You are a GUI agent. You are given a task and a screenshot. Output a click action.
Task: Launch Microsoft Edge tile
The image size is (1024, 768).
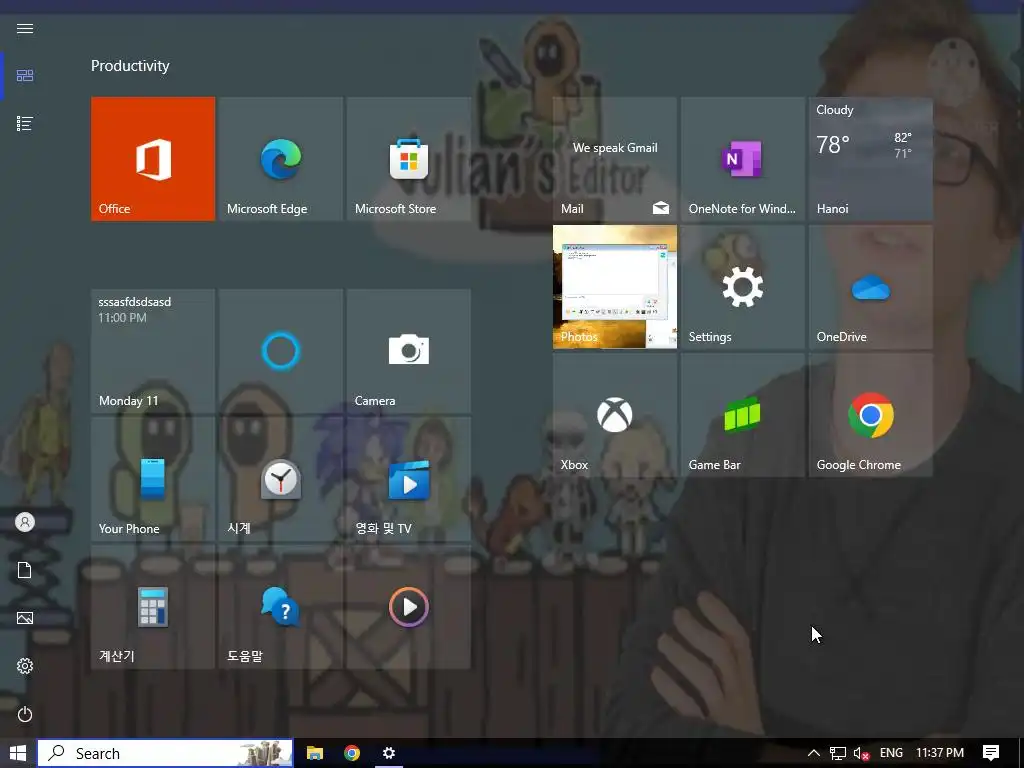pyautogui.click(x=281, y=159)
